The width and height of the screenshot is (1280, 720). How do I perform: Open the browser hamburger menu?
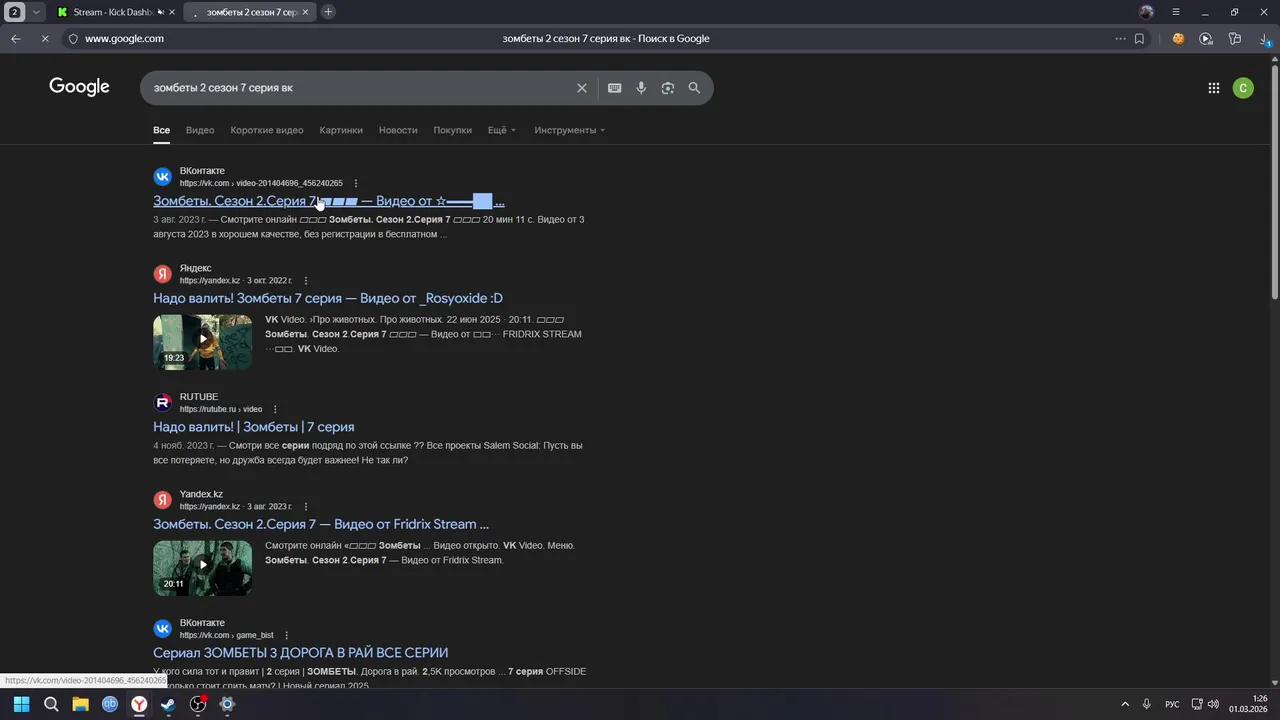(1176, 12)
